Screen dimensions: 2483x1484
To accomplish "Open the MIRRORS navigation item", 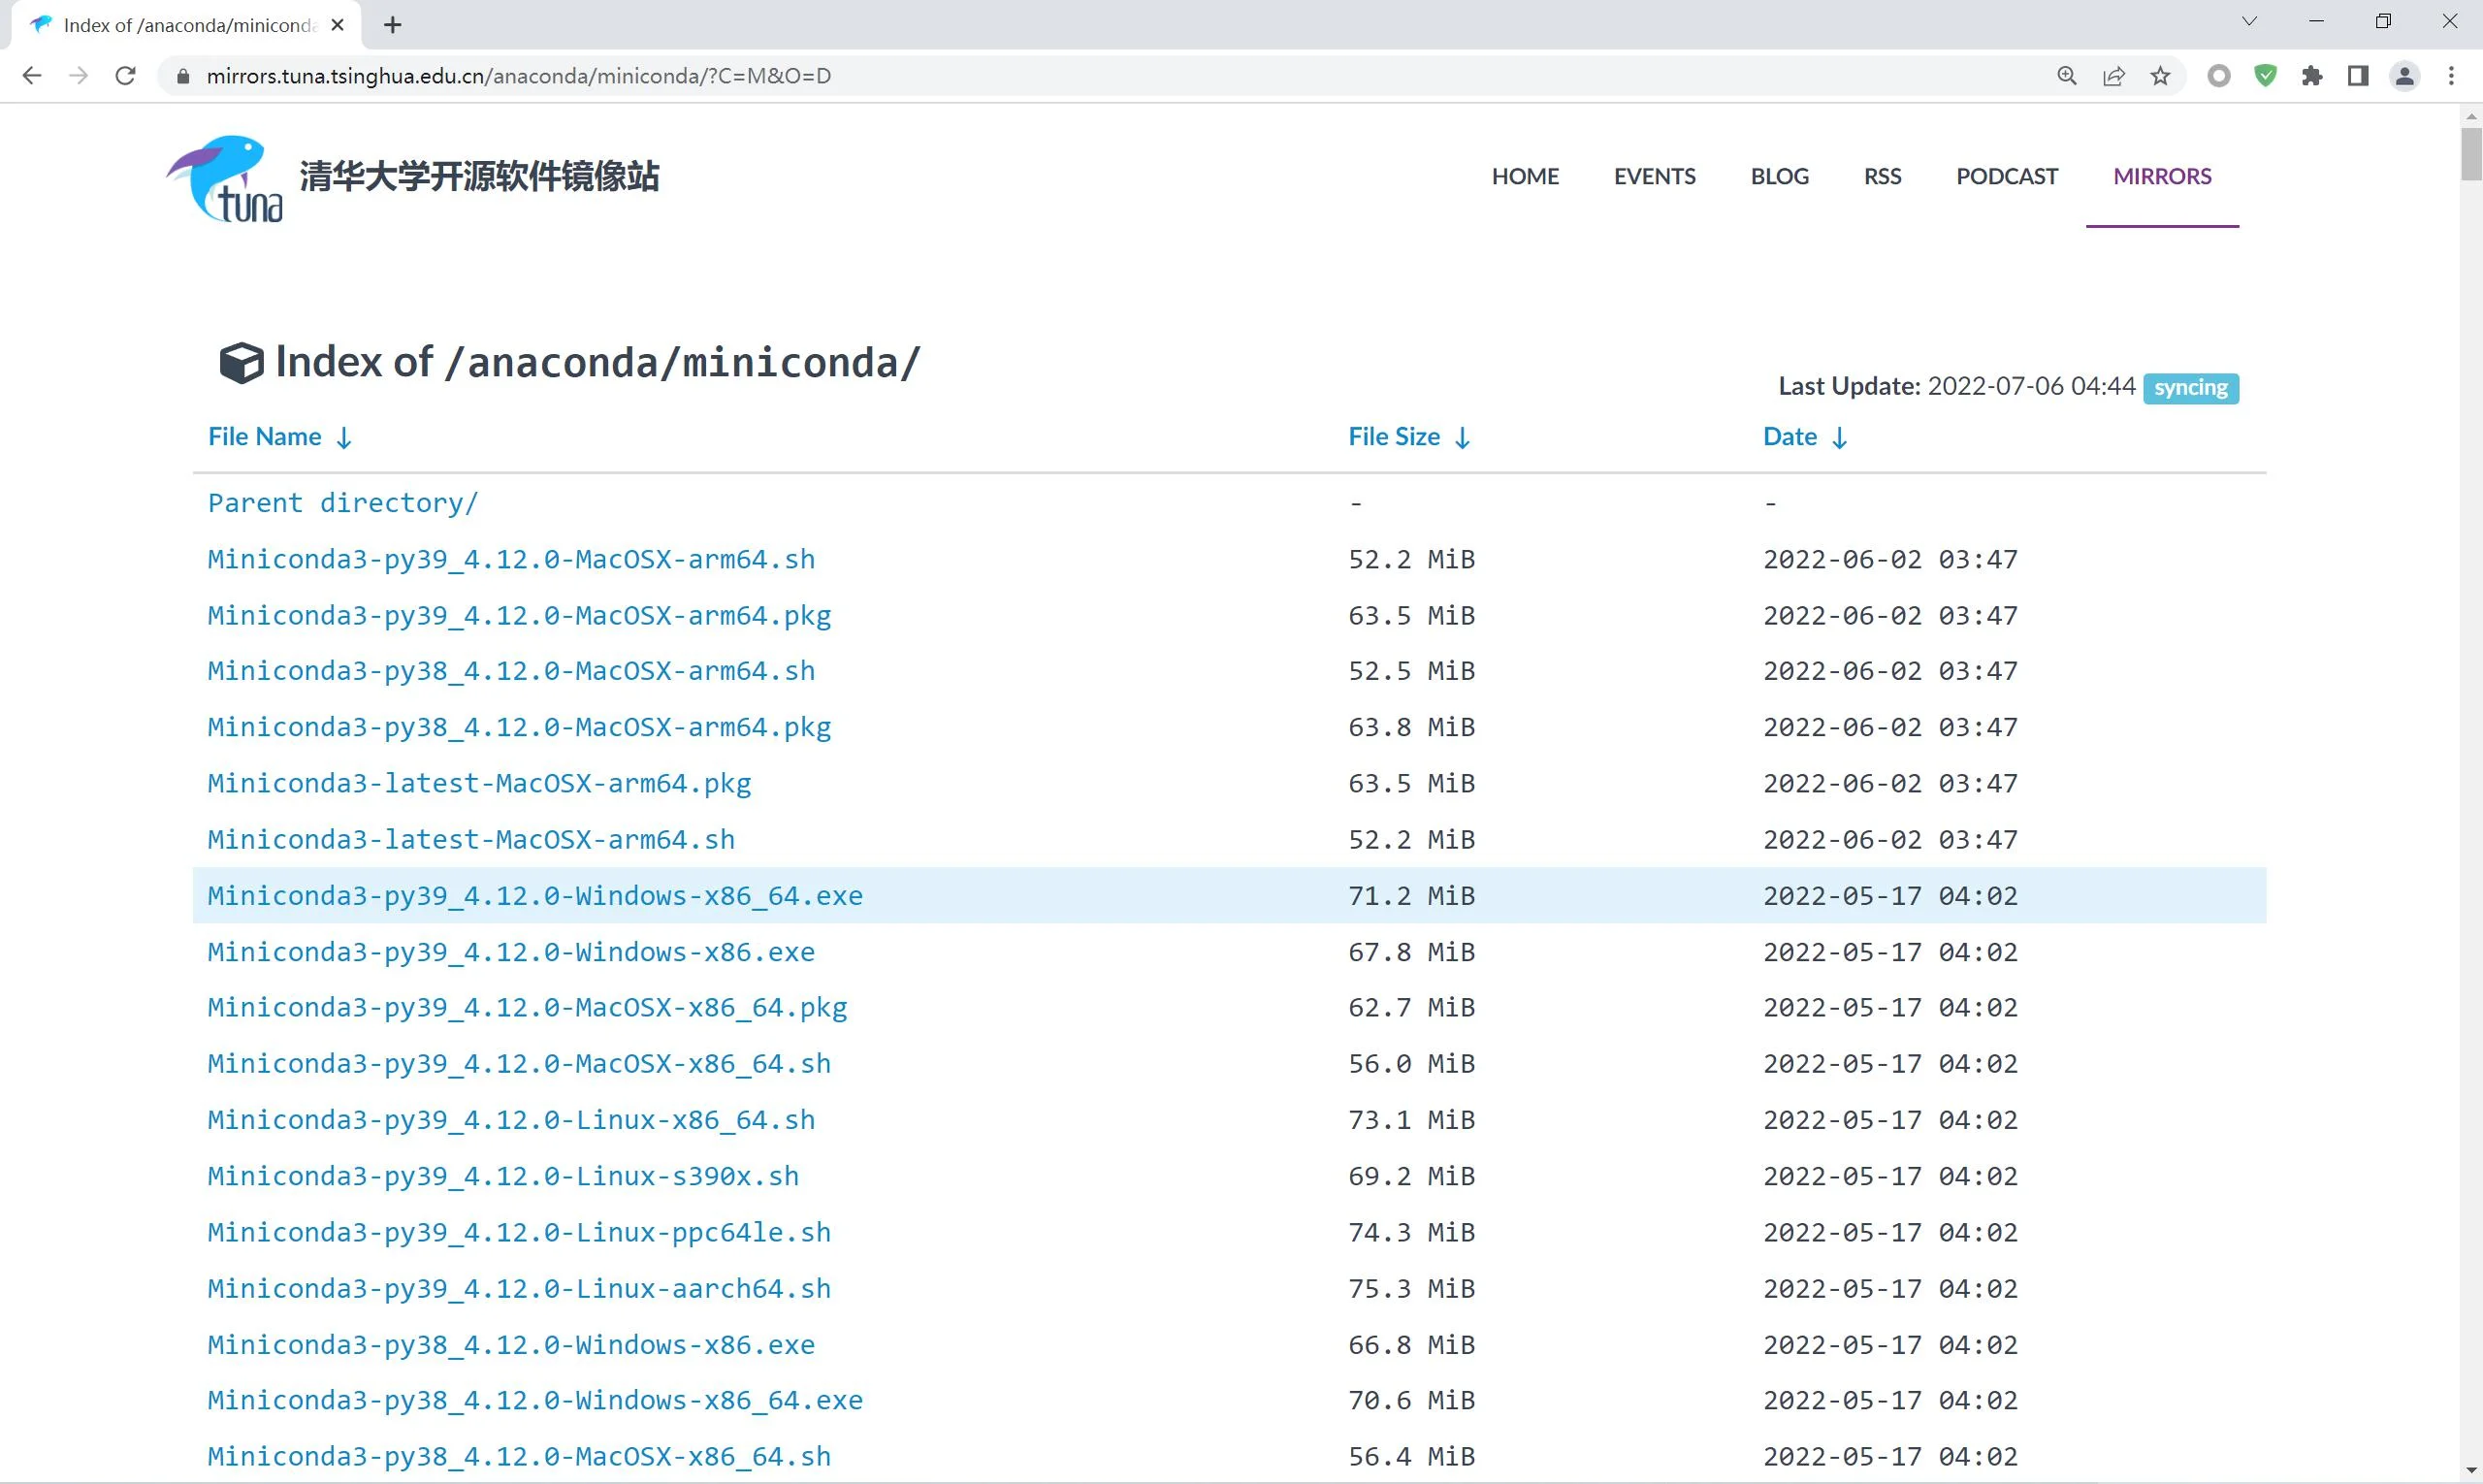I will pos(2161,176).
